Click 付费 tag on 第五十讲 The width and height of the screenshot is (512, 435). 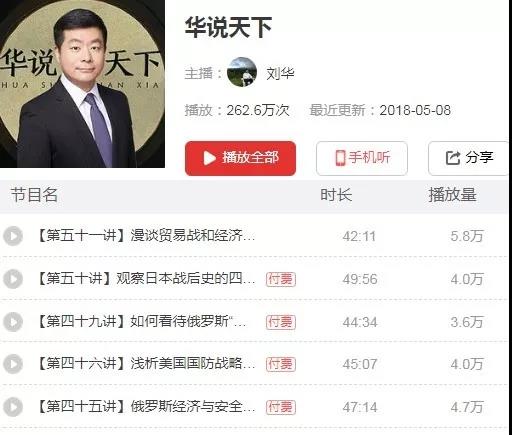click(x=281, y=279)
